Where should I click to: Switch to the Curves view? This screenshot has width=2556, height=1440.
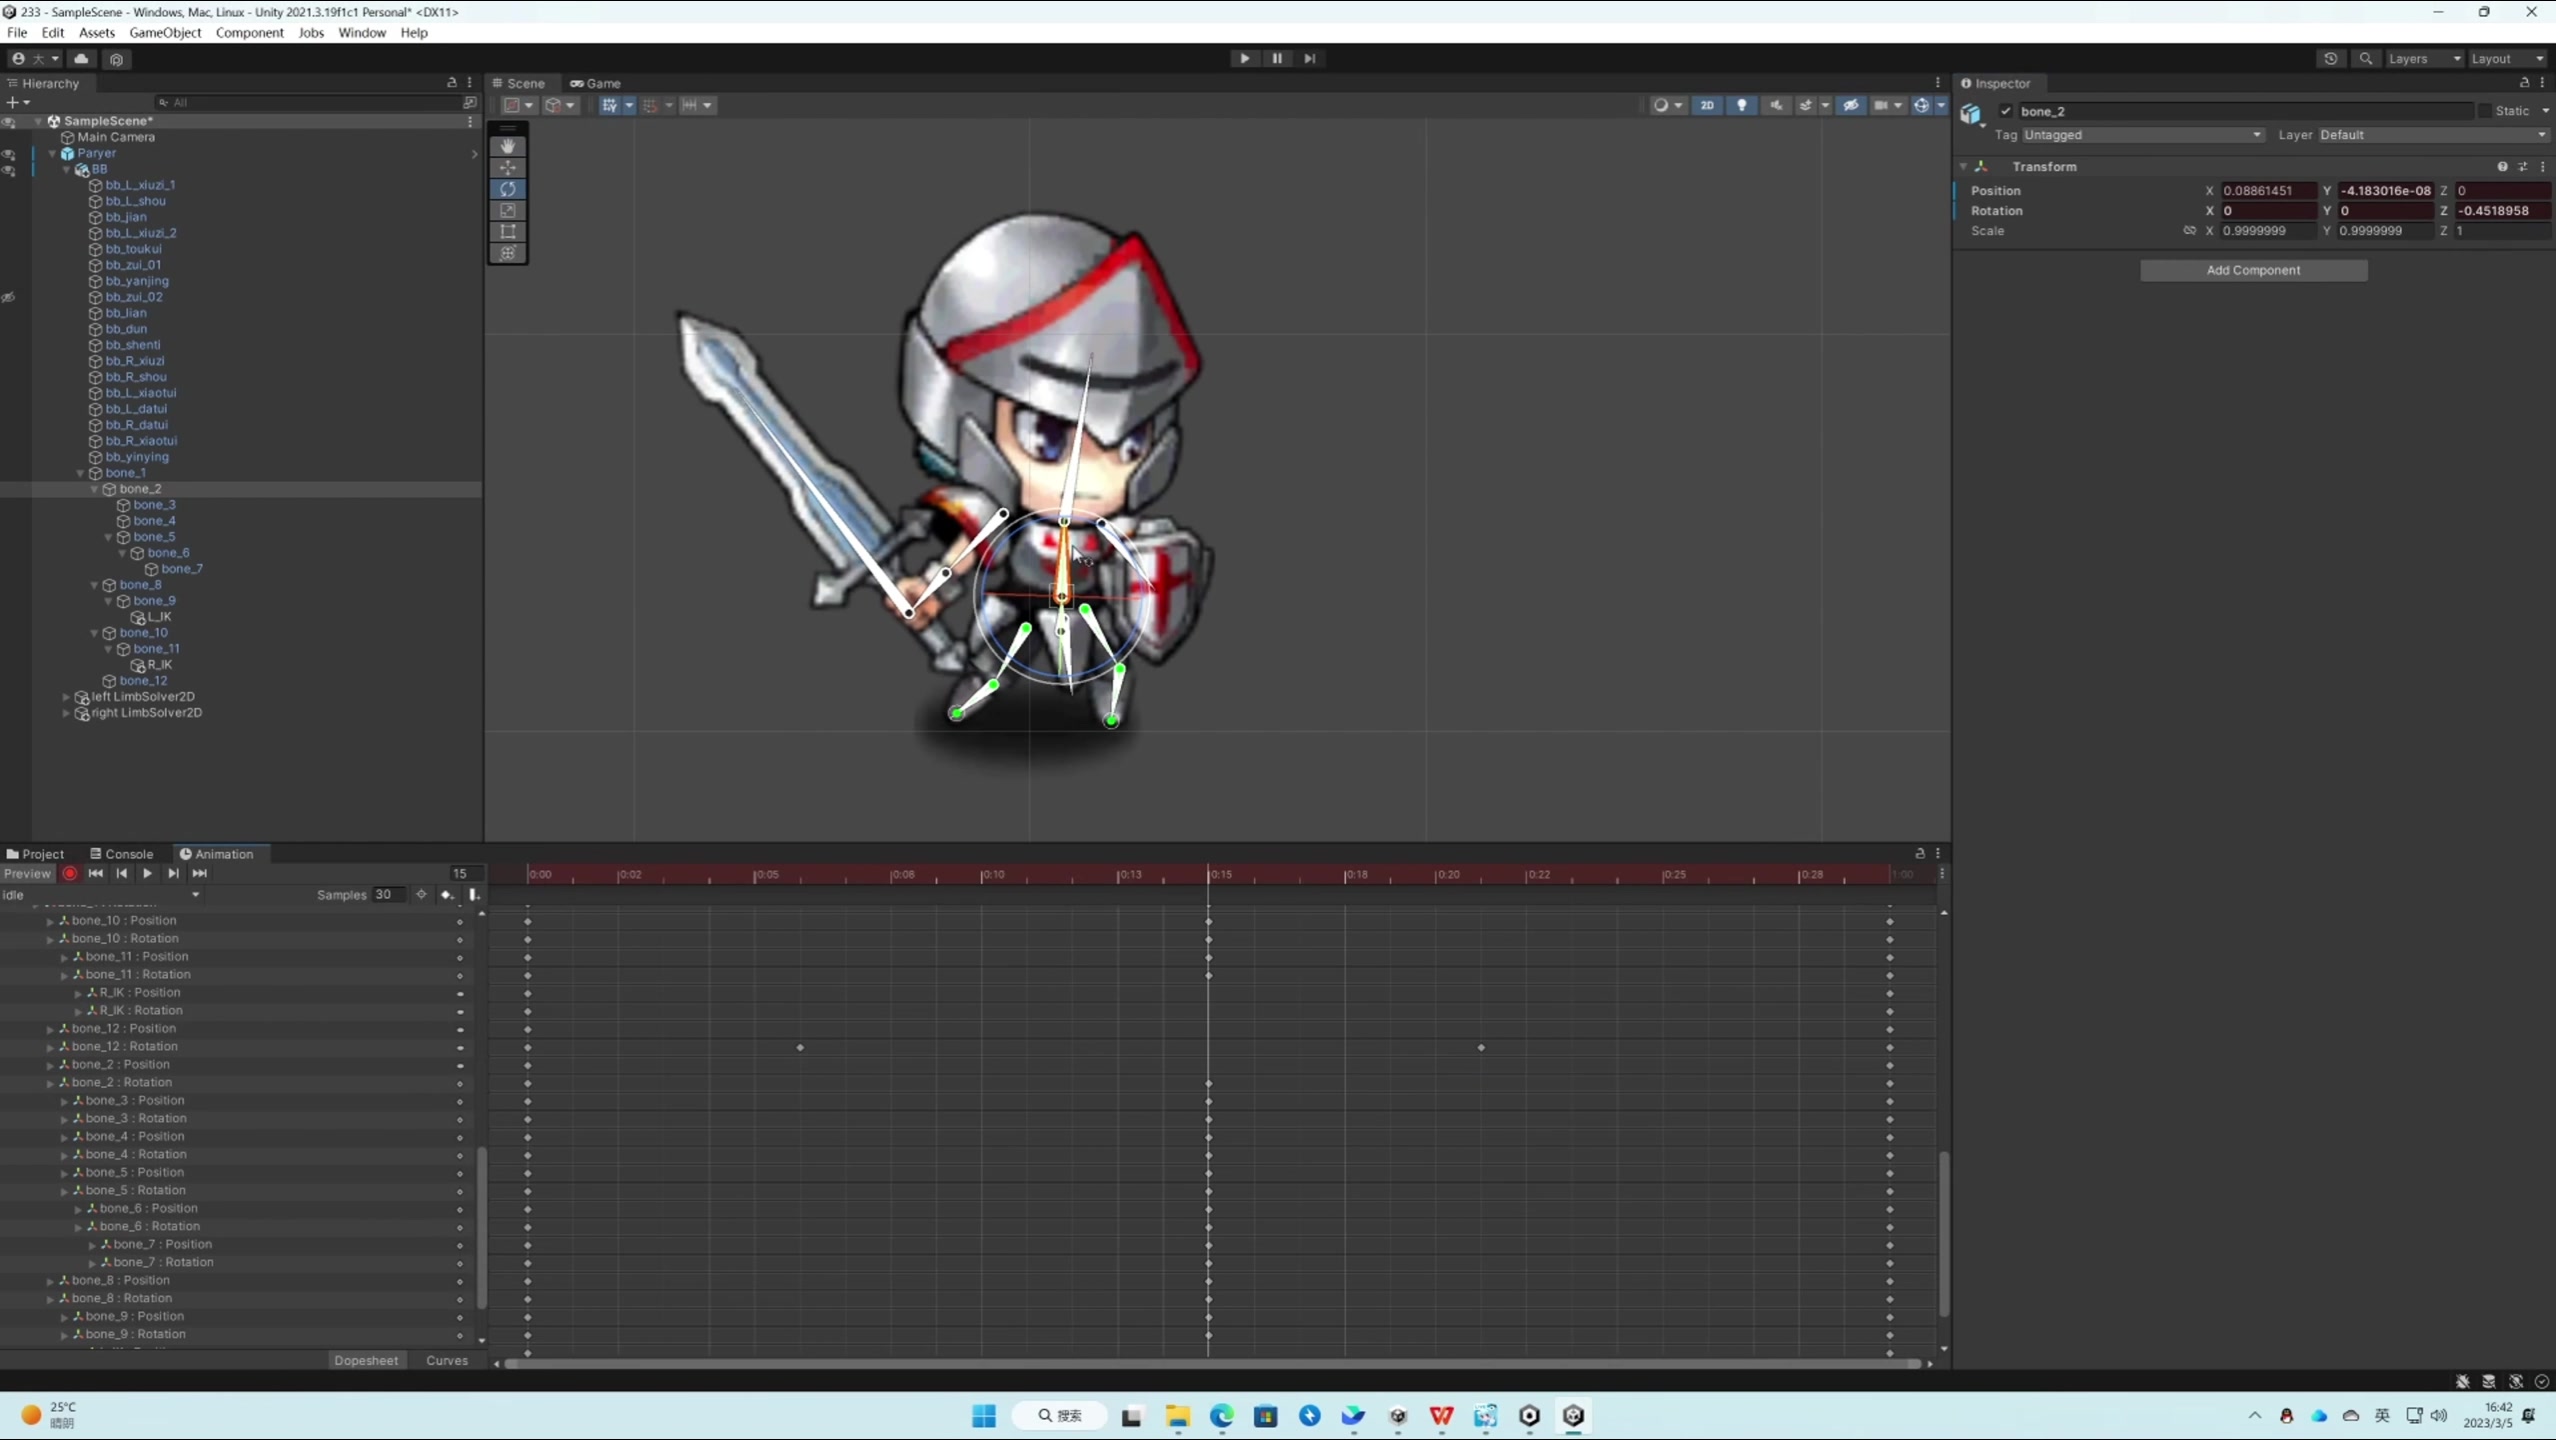pos(447,1360)
